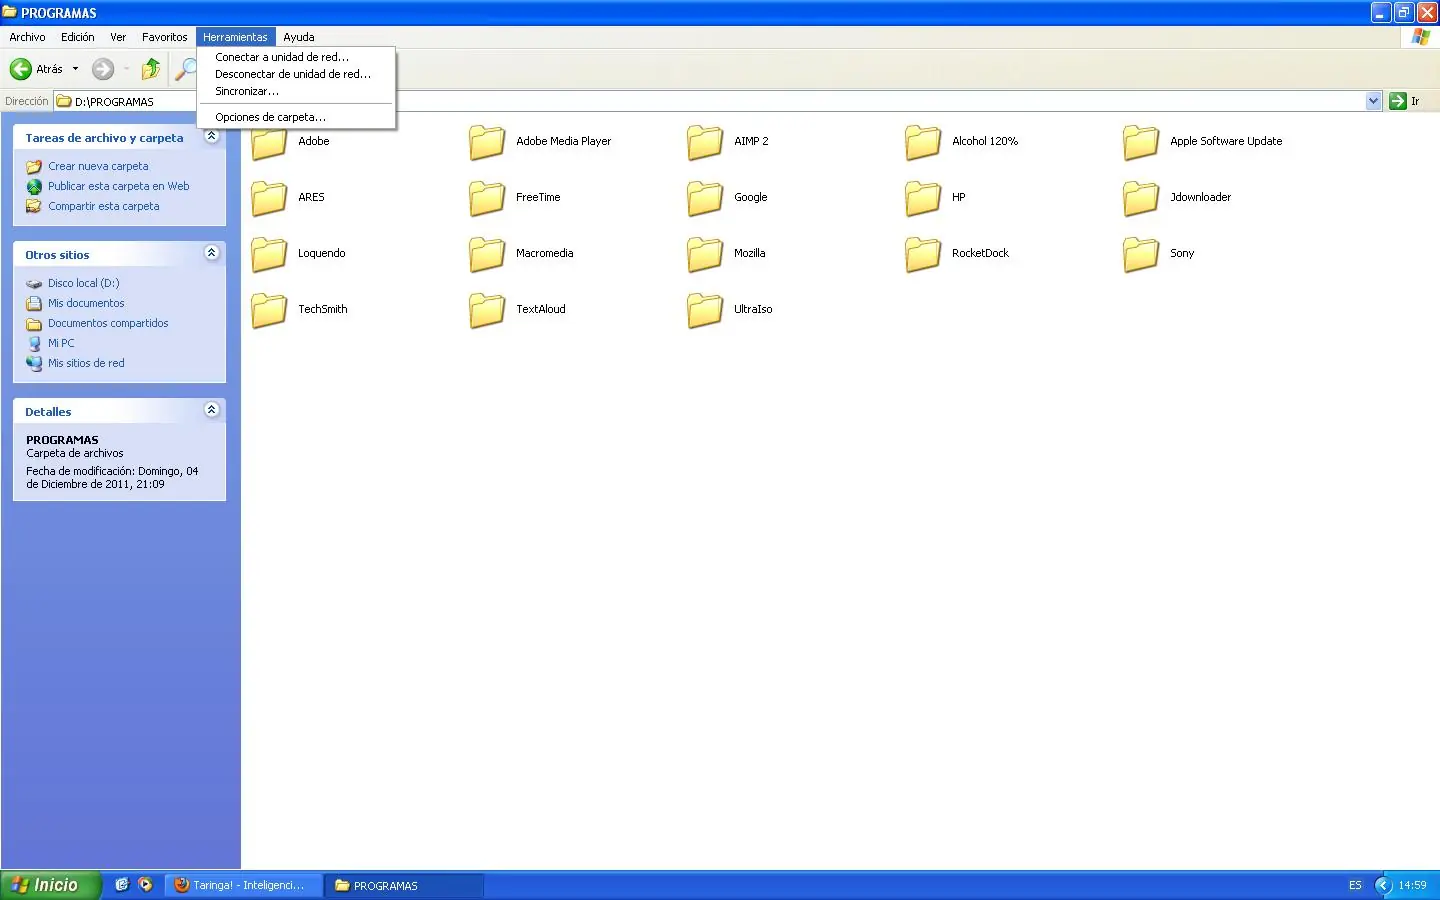Show hidden tray icons chevron
This screenshot has height=900, width=1440.
[x=1384, y=885]
